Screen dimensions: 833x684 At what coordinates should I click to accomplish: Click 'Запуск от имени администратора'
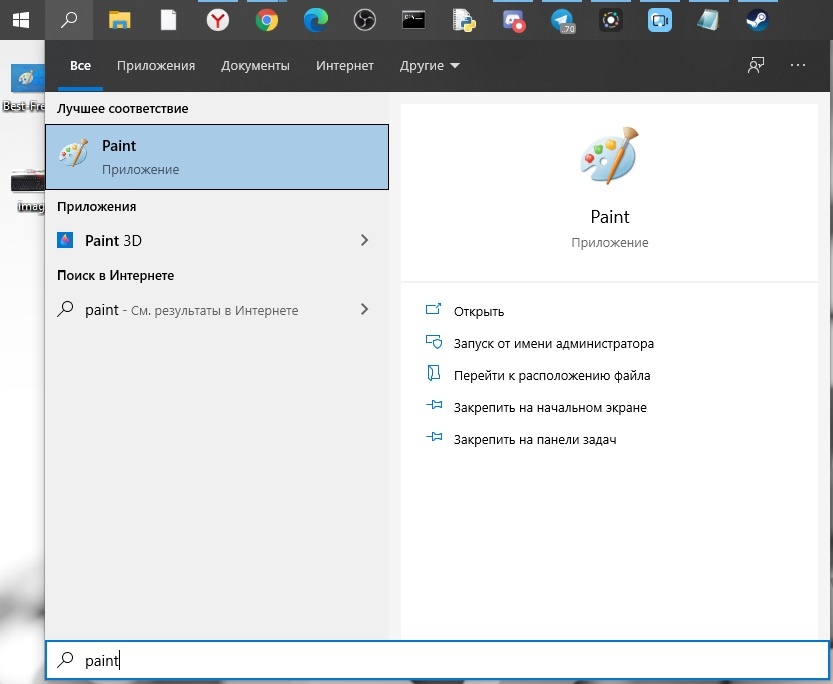pyautogui.click(x=554, y=344)
